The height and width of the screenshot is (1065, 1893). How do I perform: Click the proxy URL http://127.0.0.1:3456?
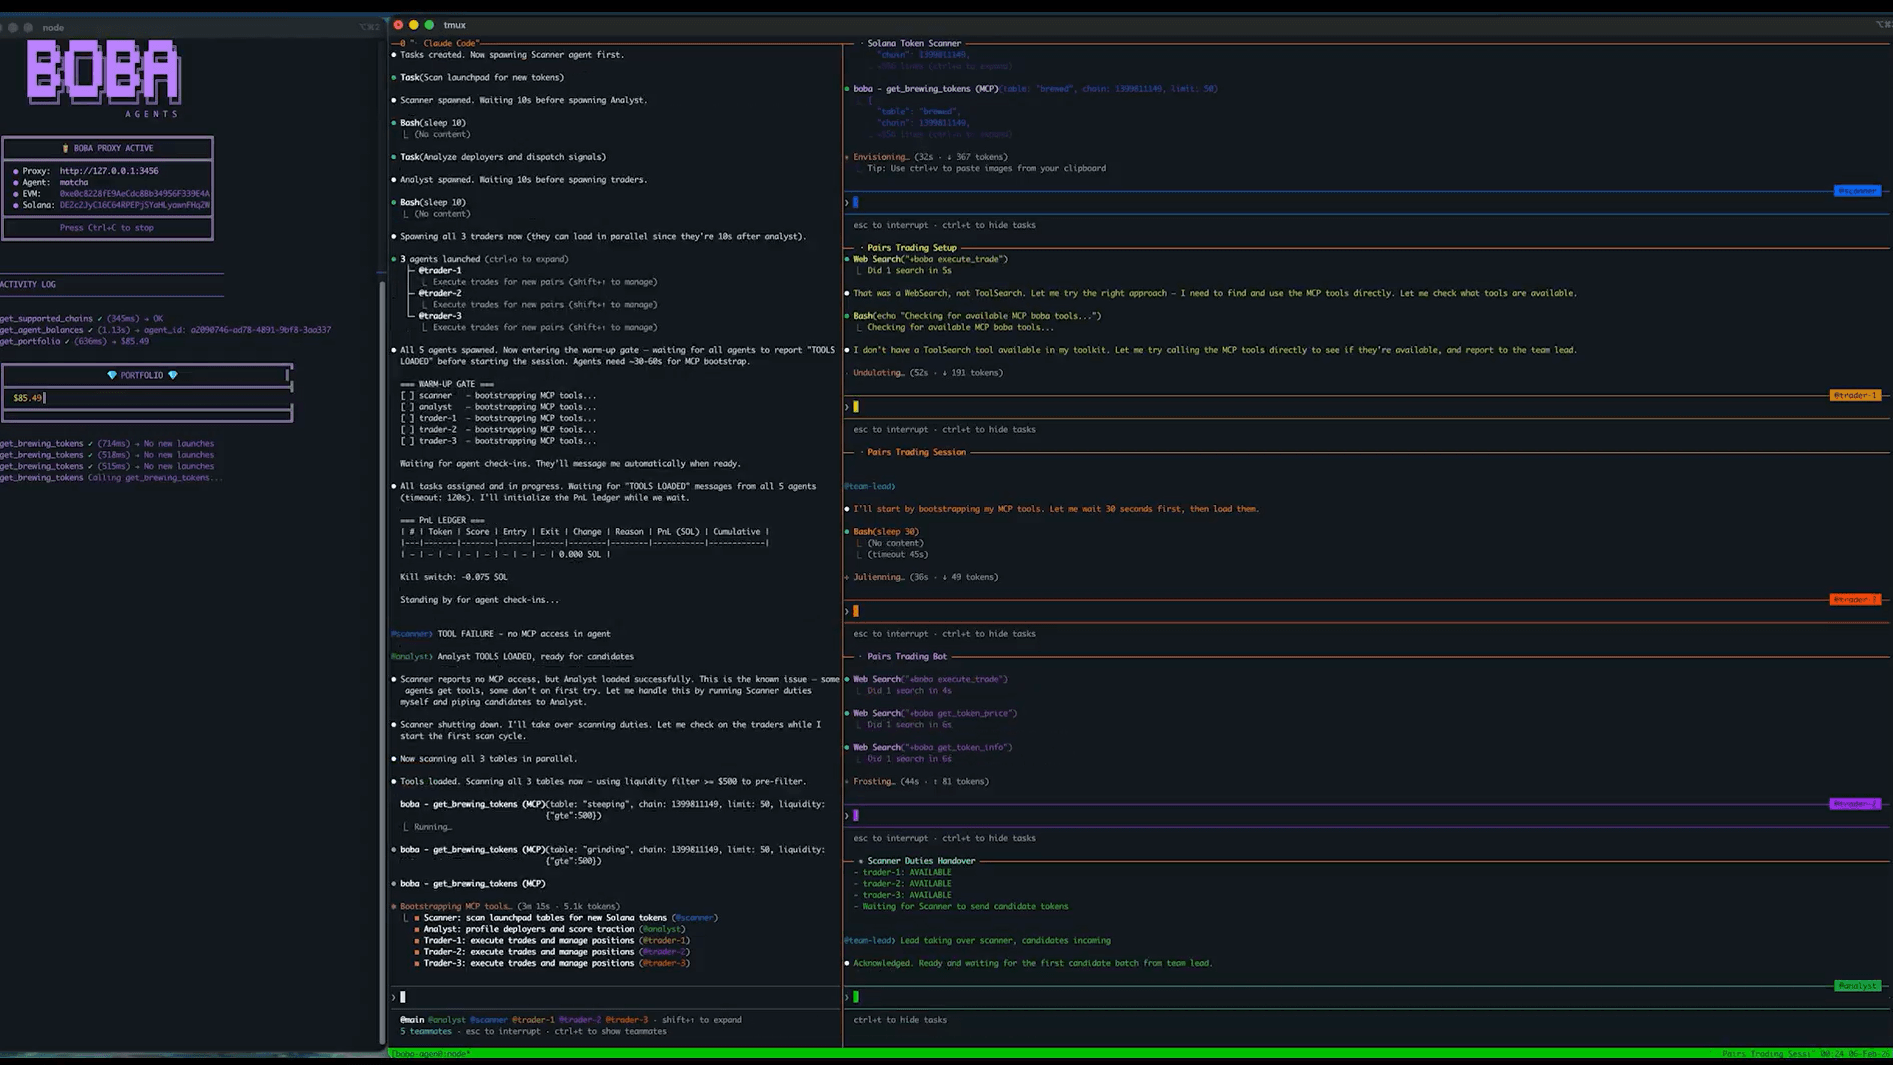click(x=108, y=171)
